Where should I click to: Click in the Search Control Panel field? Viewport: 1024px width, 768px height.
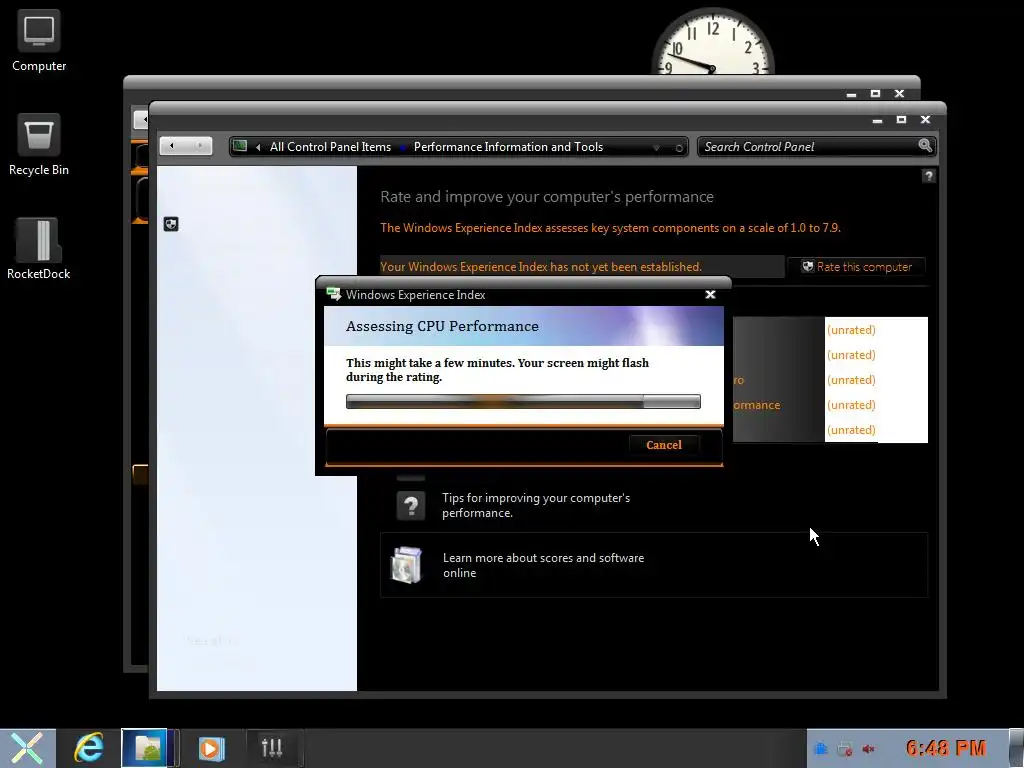pos(808,146)
